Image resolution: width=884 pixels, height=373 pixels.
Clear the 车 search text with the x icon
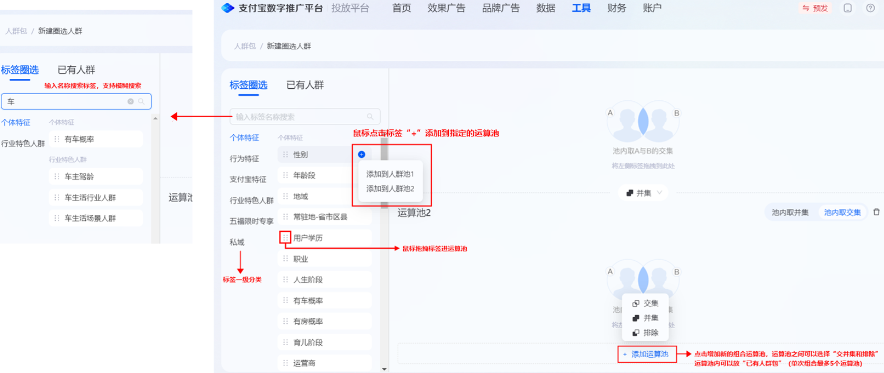click(x=131, y=101)
